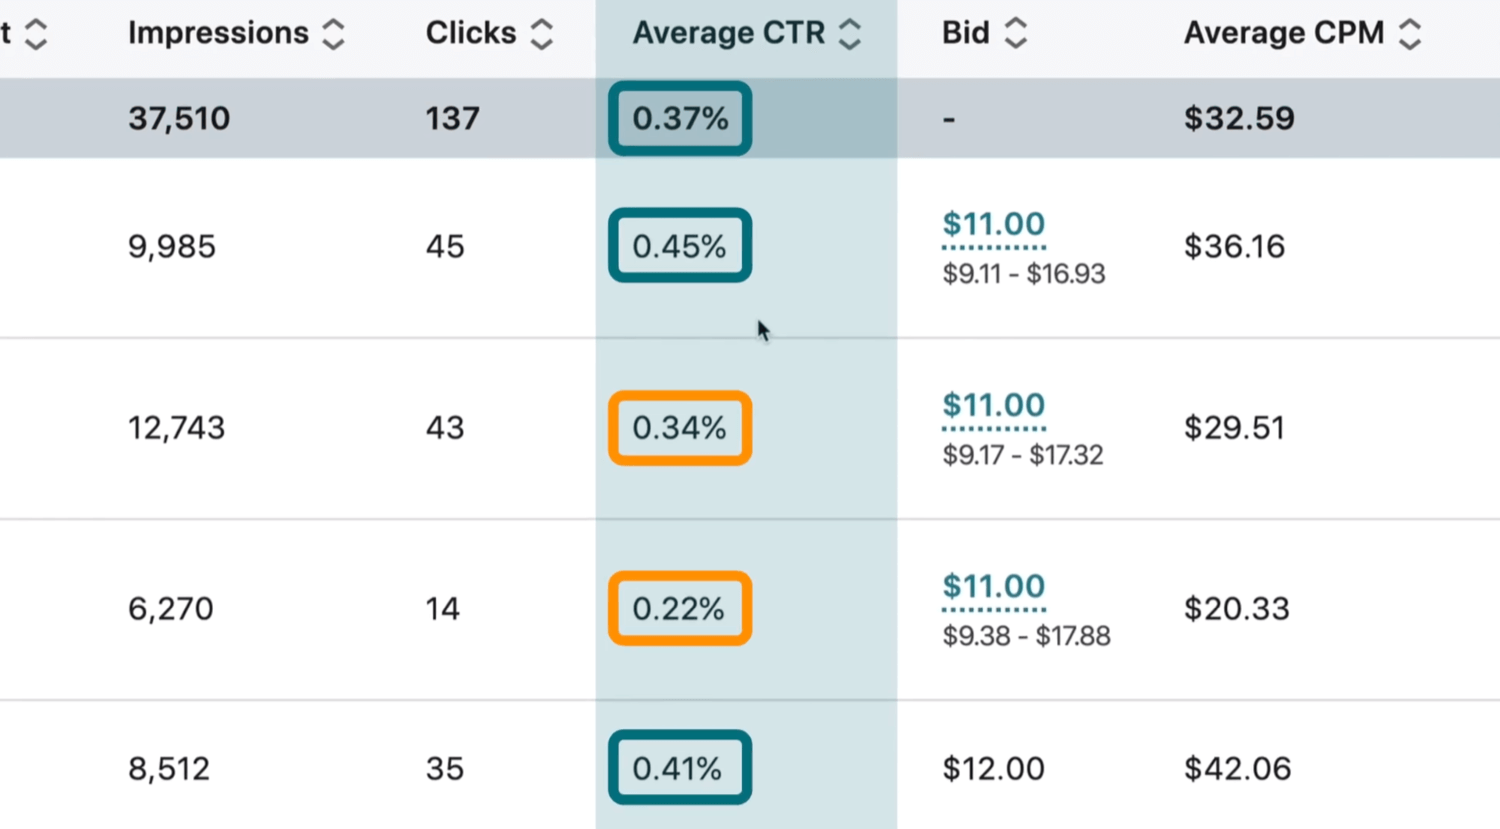Click the $12.00 bid value
This screenshot has width=1500, height=829.
coord(993,768)
